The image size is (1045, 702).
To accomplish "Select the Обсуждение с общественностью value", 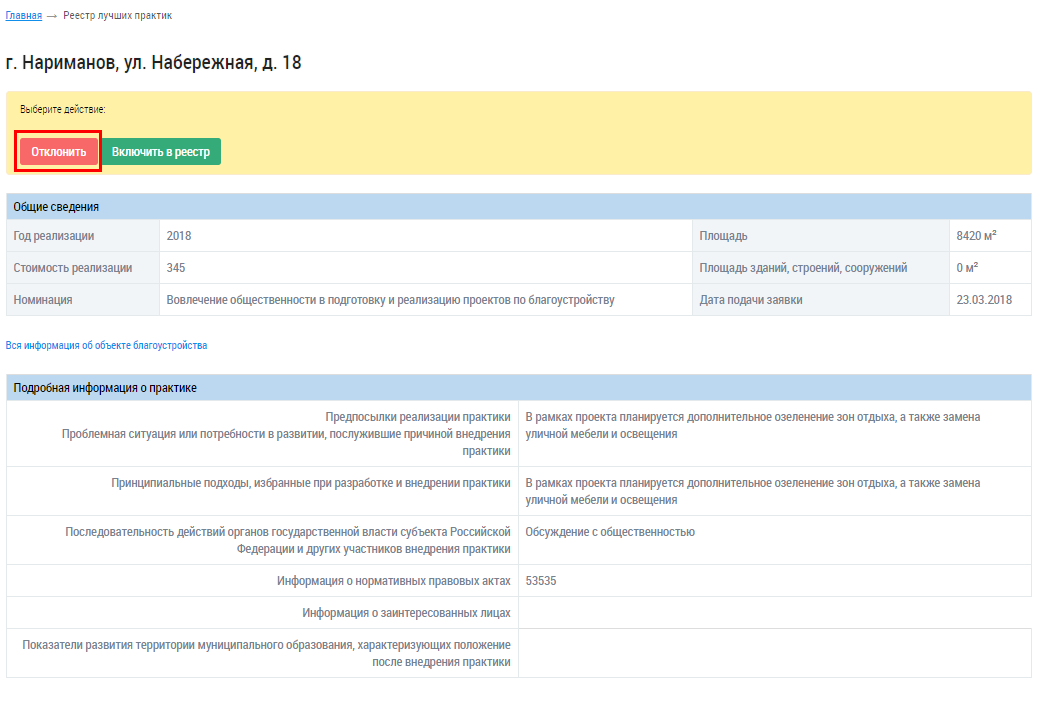I will pos(610,532).
